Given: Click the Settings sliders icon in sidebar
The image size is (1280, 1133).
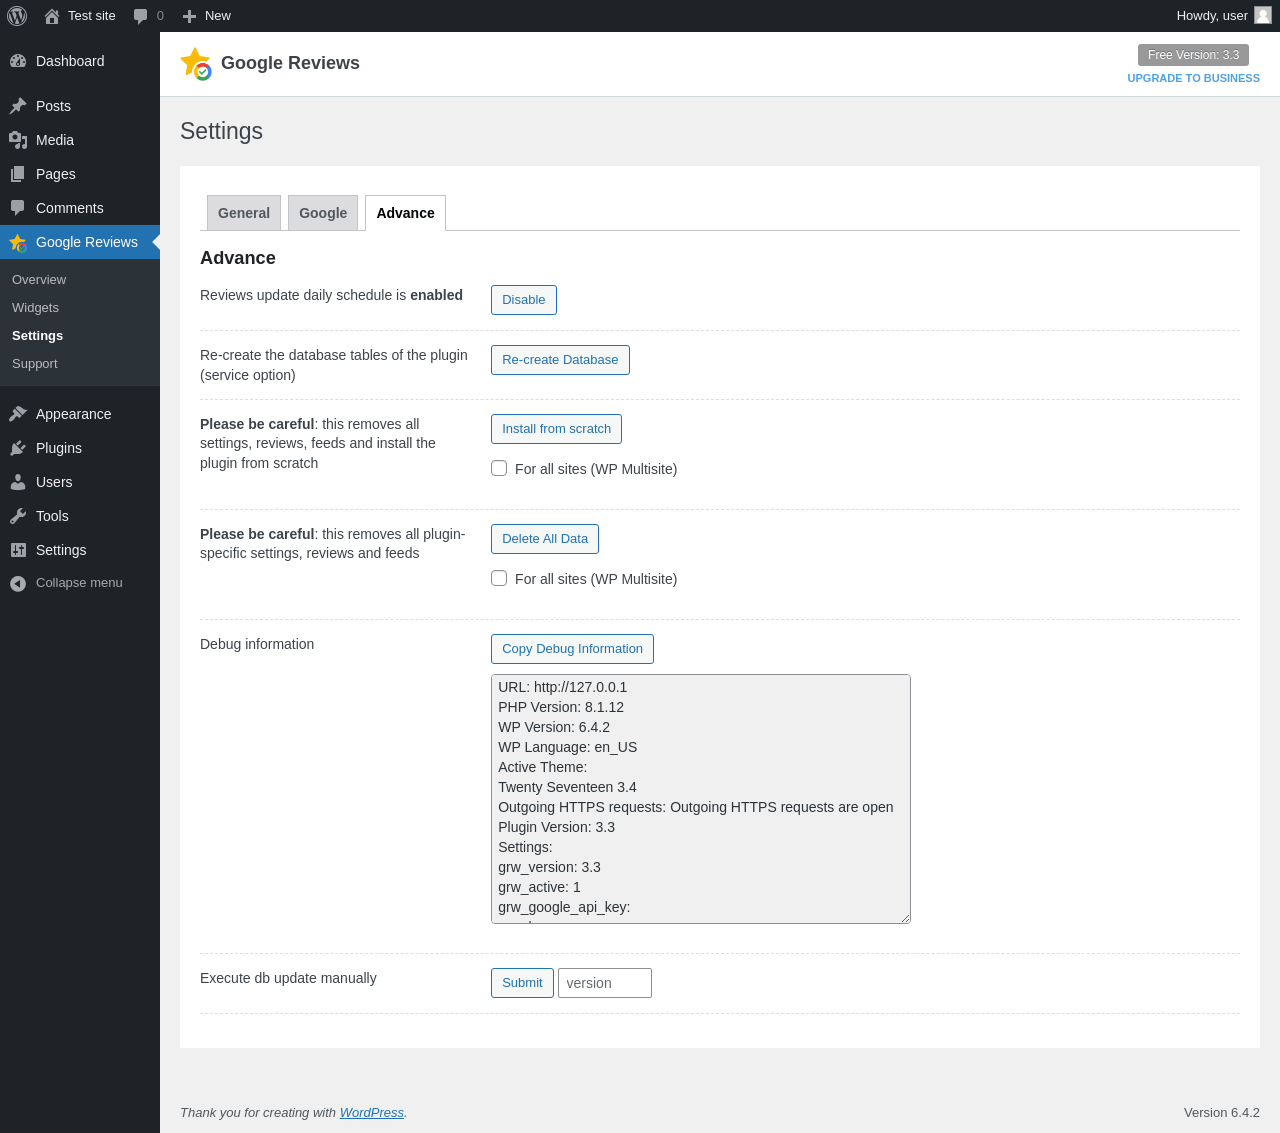Looking at the screenshot, I should pos(18,550).
